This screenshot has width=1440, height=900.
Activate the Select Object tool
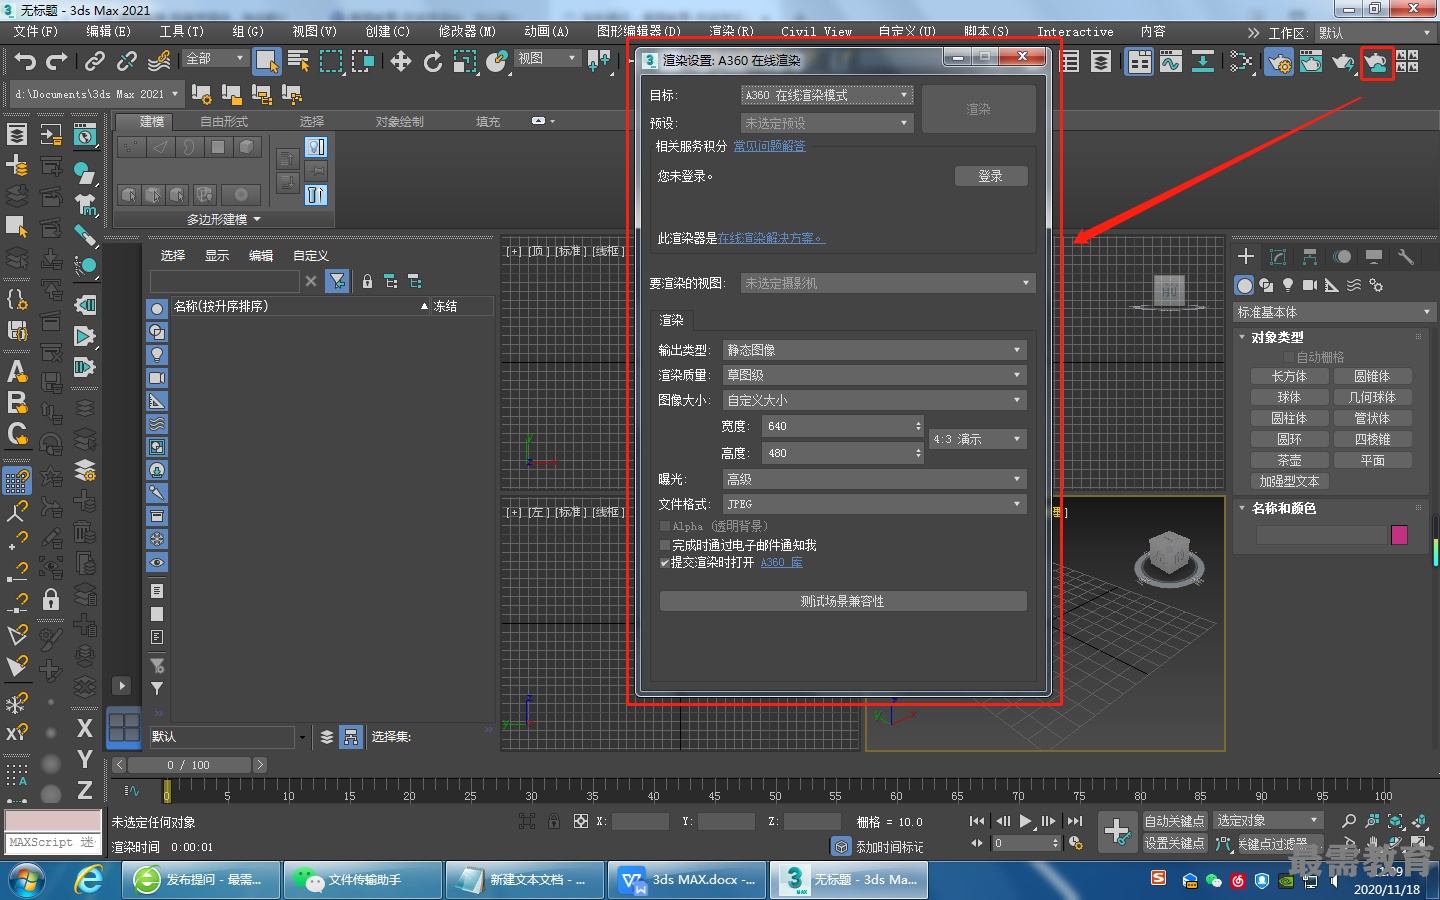[266, 62]
